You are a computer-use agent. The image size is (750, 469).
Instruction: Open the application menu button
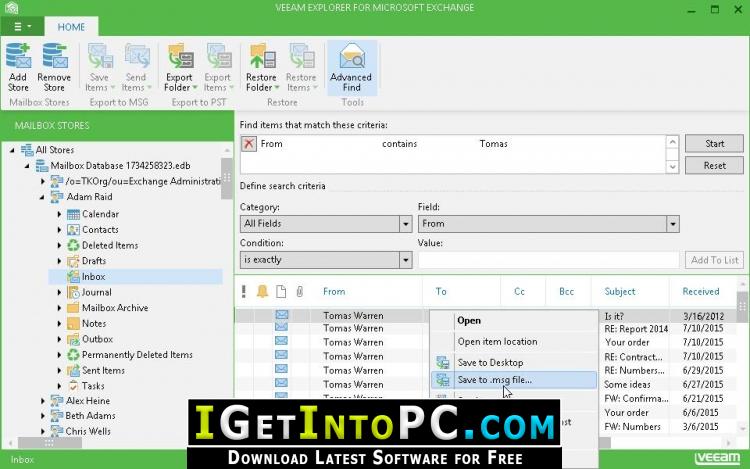click(22, 26)
